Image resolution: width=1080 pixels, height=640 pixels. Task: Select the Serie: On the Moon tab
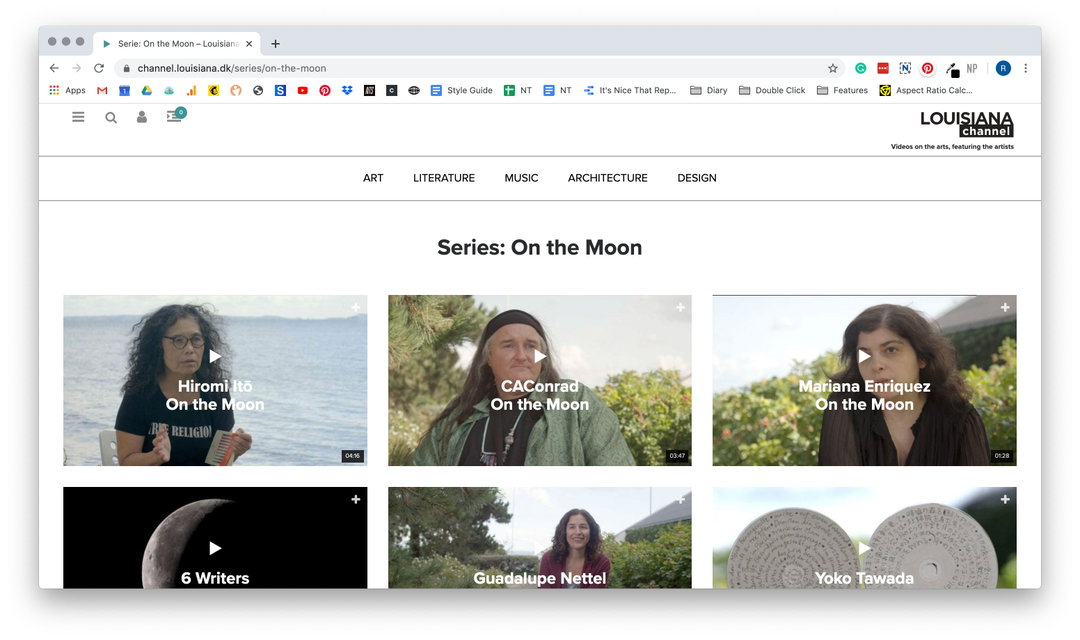click(x=176, y=43)
